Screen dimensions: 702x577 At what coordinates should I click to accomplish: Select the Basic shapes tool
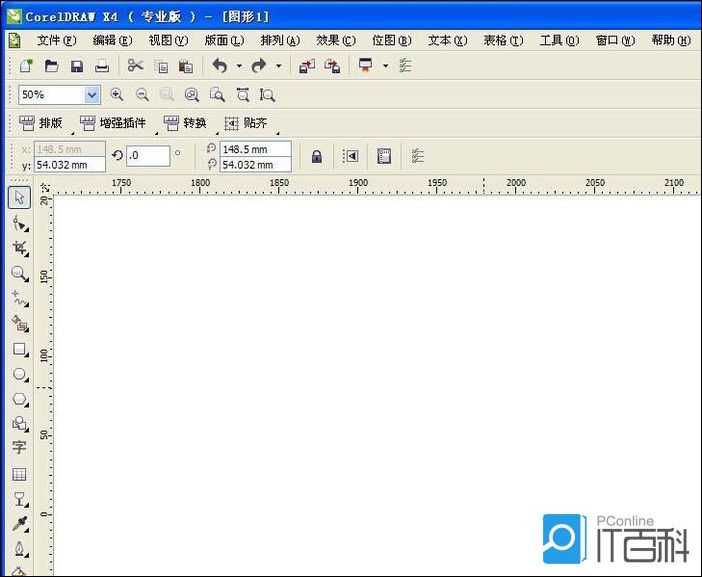tap(19, 423)
